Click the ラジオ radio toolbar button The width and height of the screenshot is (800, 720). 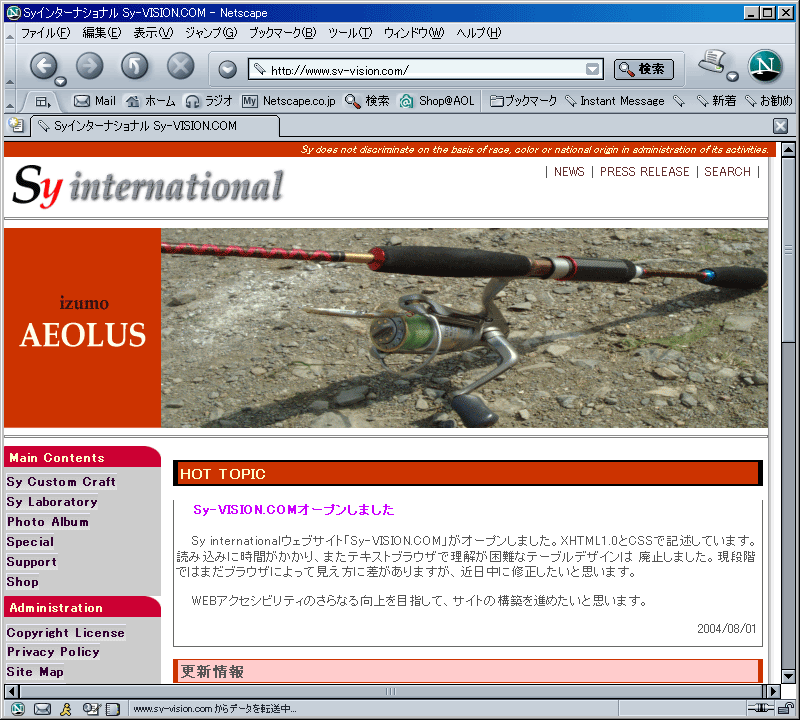coord(209,101)
